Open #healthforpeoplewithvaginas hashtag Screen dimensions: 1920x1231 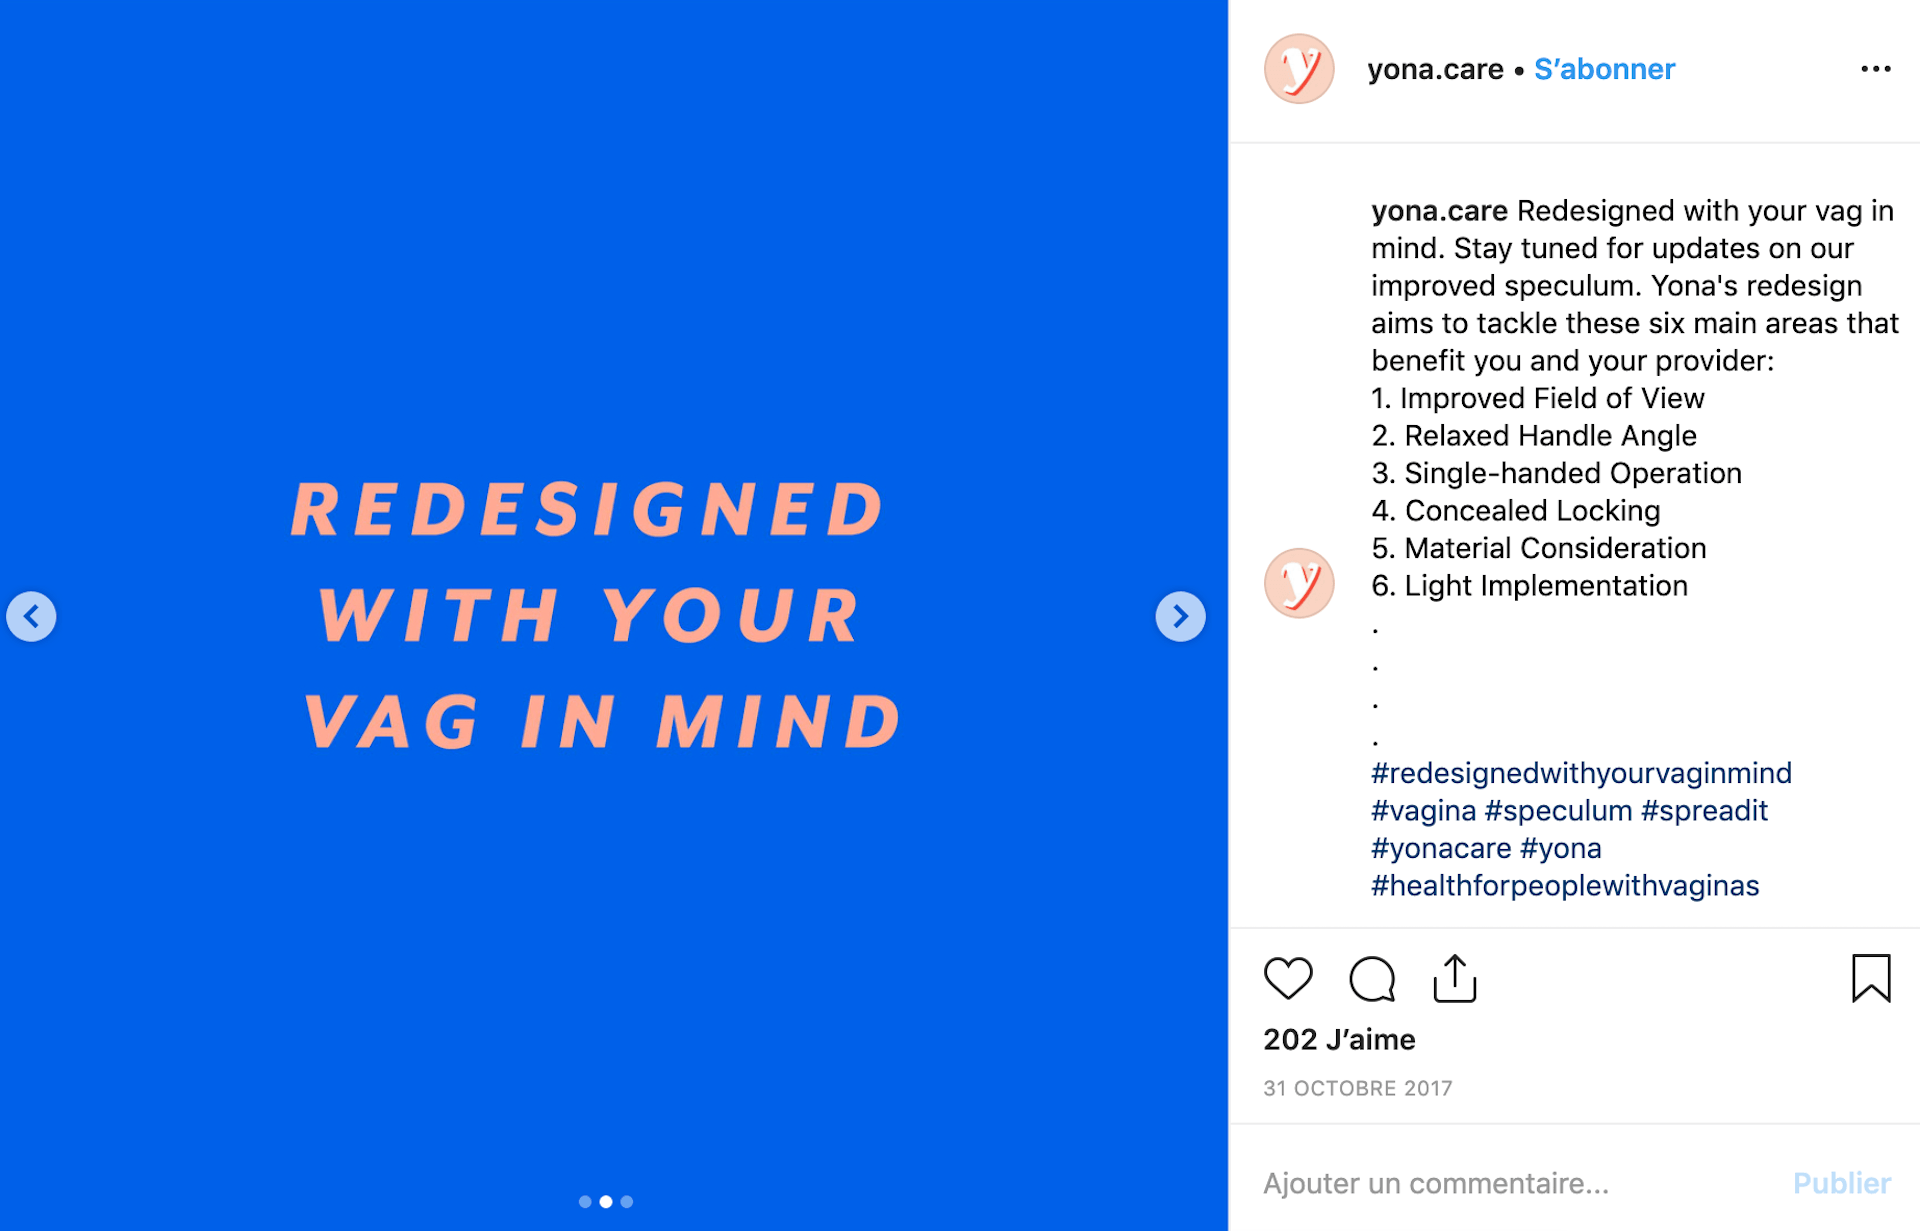click(1565, 886)
